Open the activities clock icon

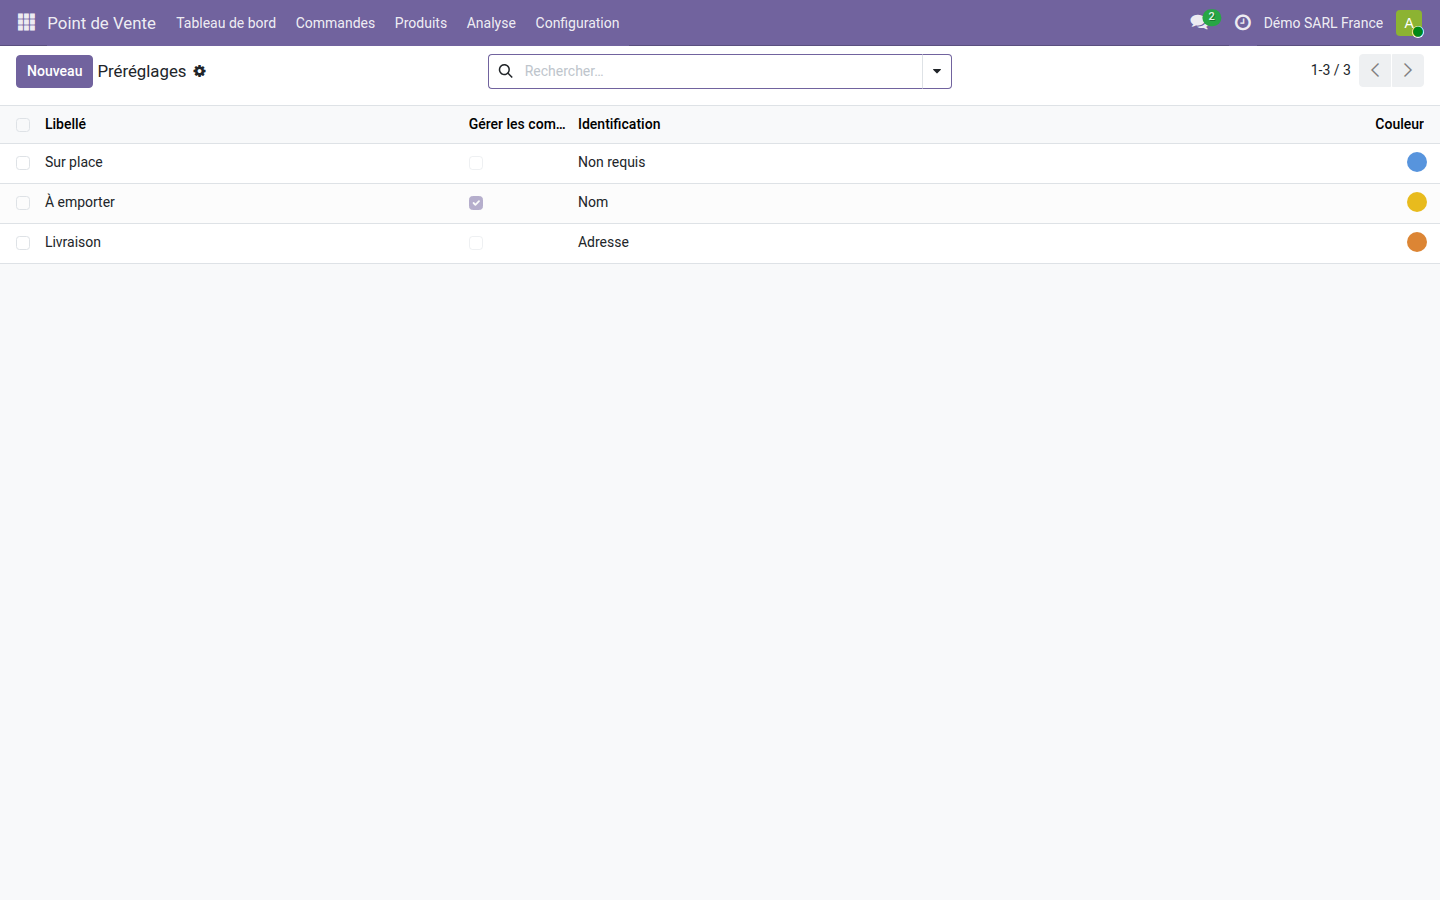coord(1243,22)
